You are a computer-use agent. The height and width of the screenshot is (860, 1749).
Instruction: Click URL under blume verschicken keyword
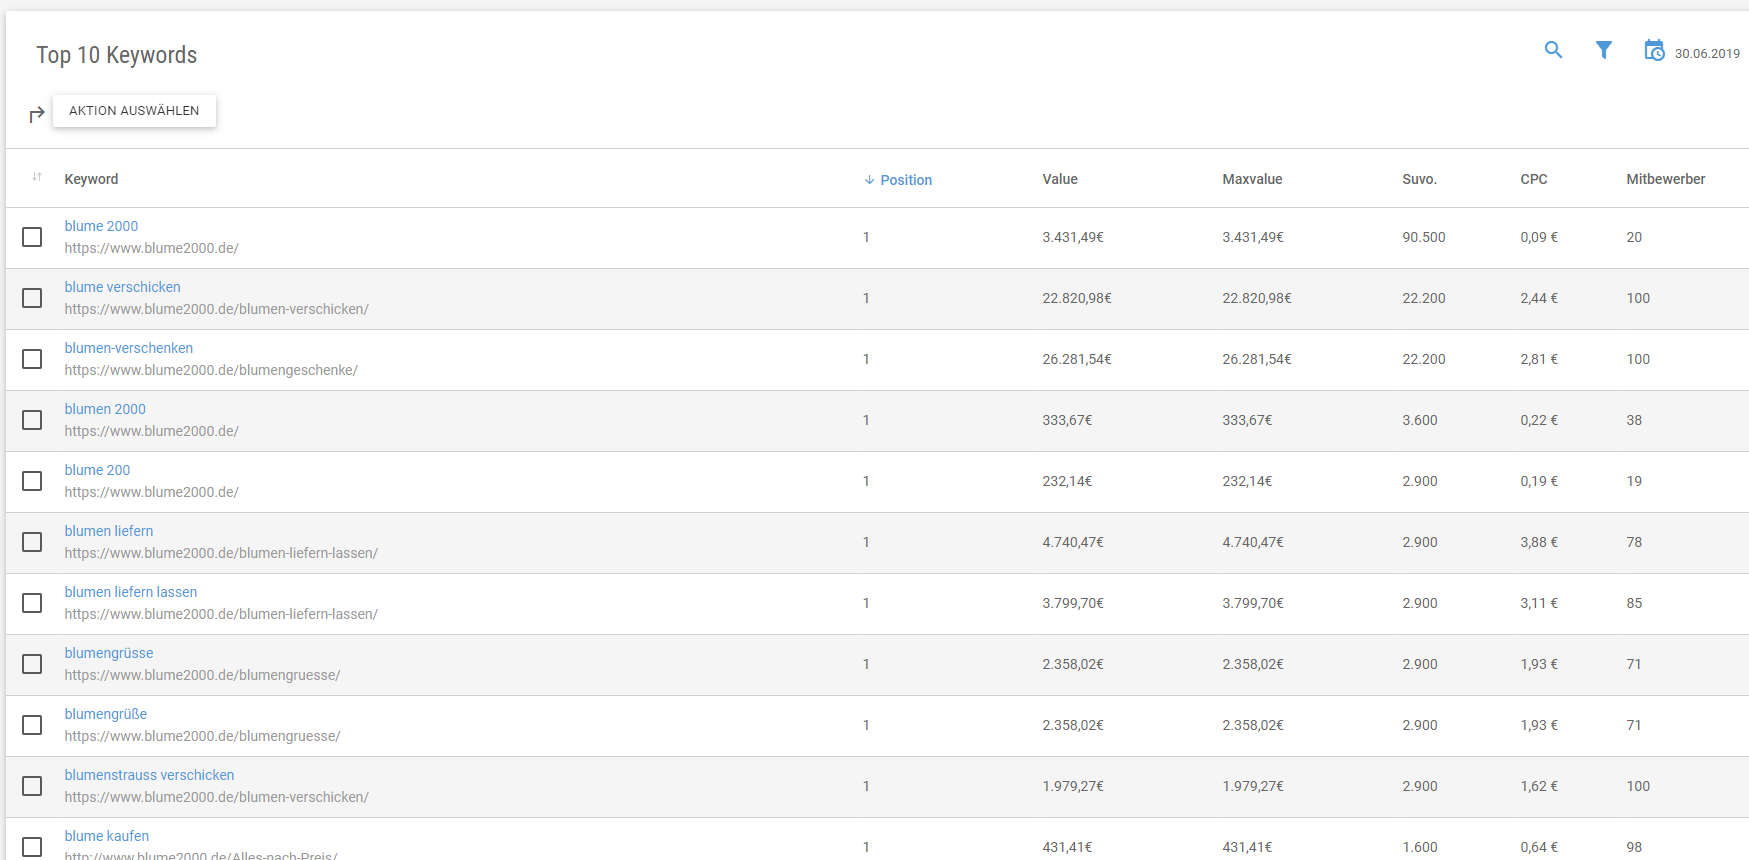coord(217,309)
